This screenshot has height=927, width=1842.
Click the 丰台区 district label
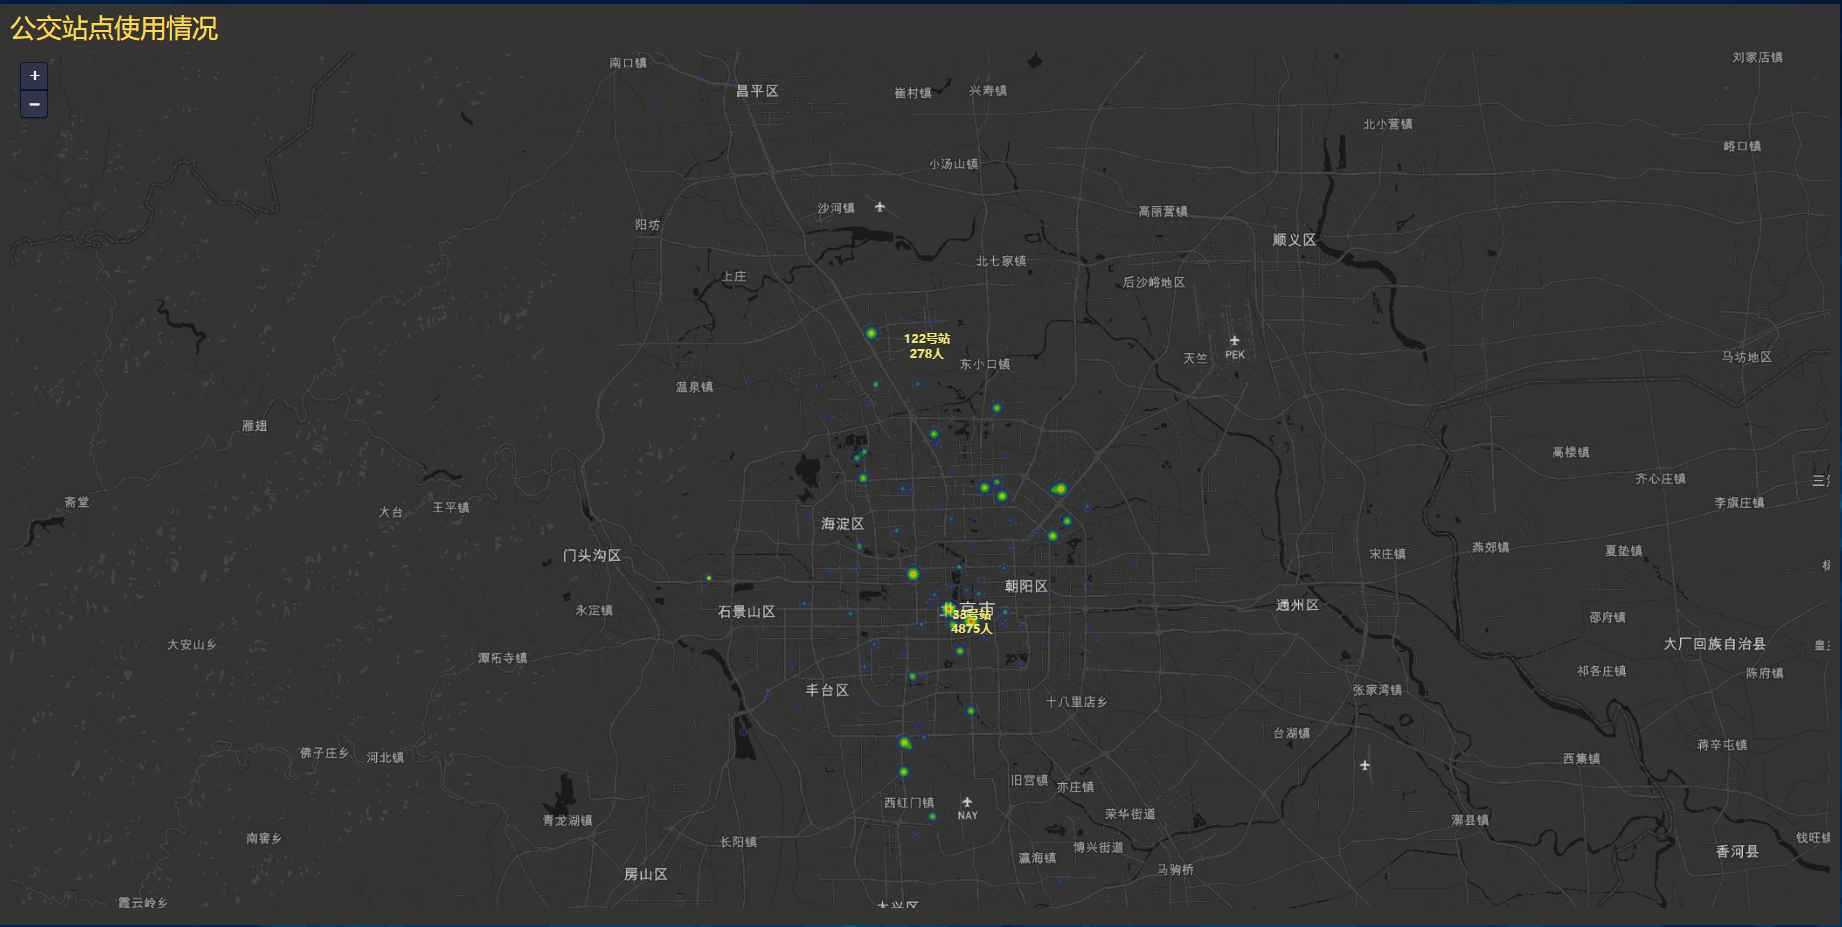click(x=827, y=690)
